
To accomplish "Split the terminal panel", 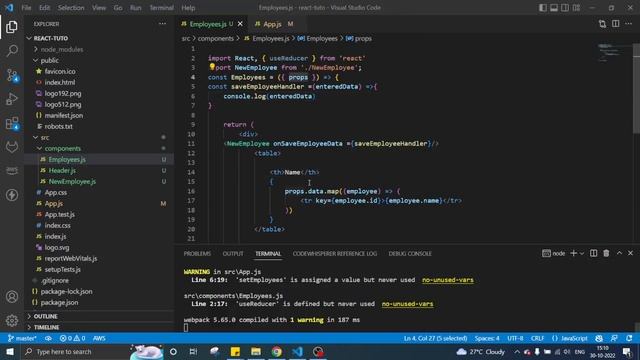I will coord(593,253).
